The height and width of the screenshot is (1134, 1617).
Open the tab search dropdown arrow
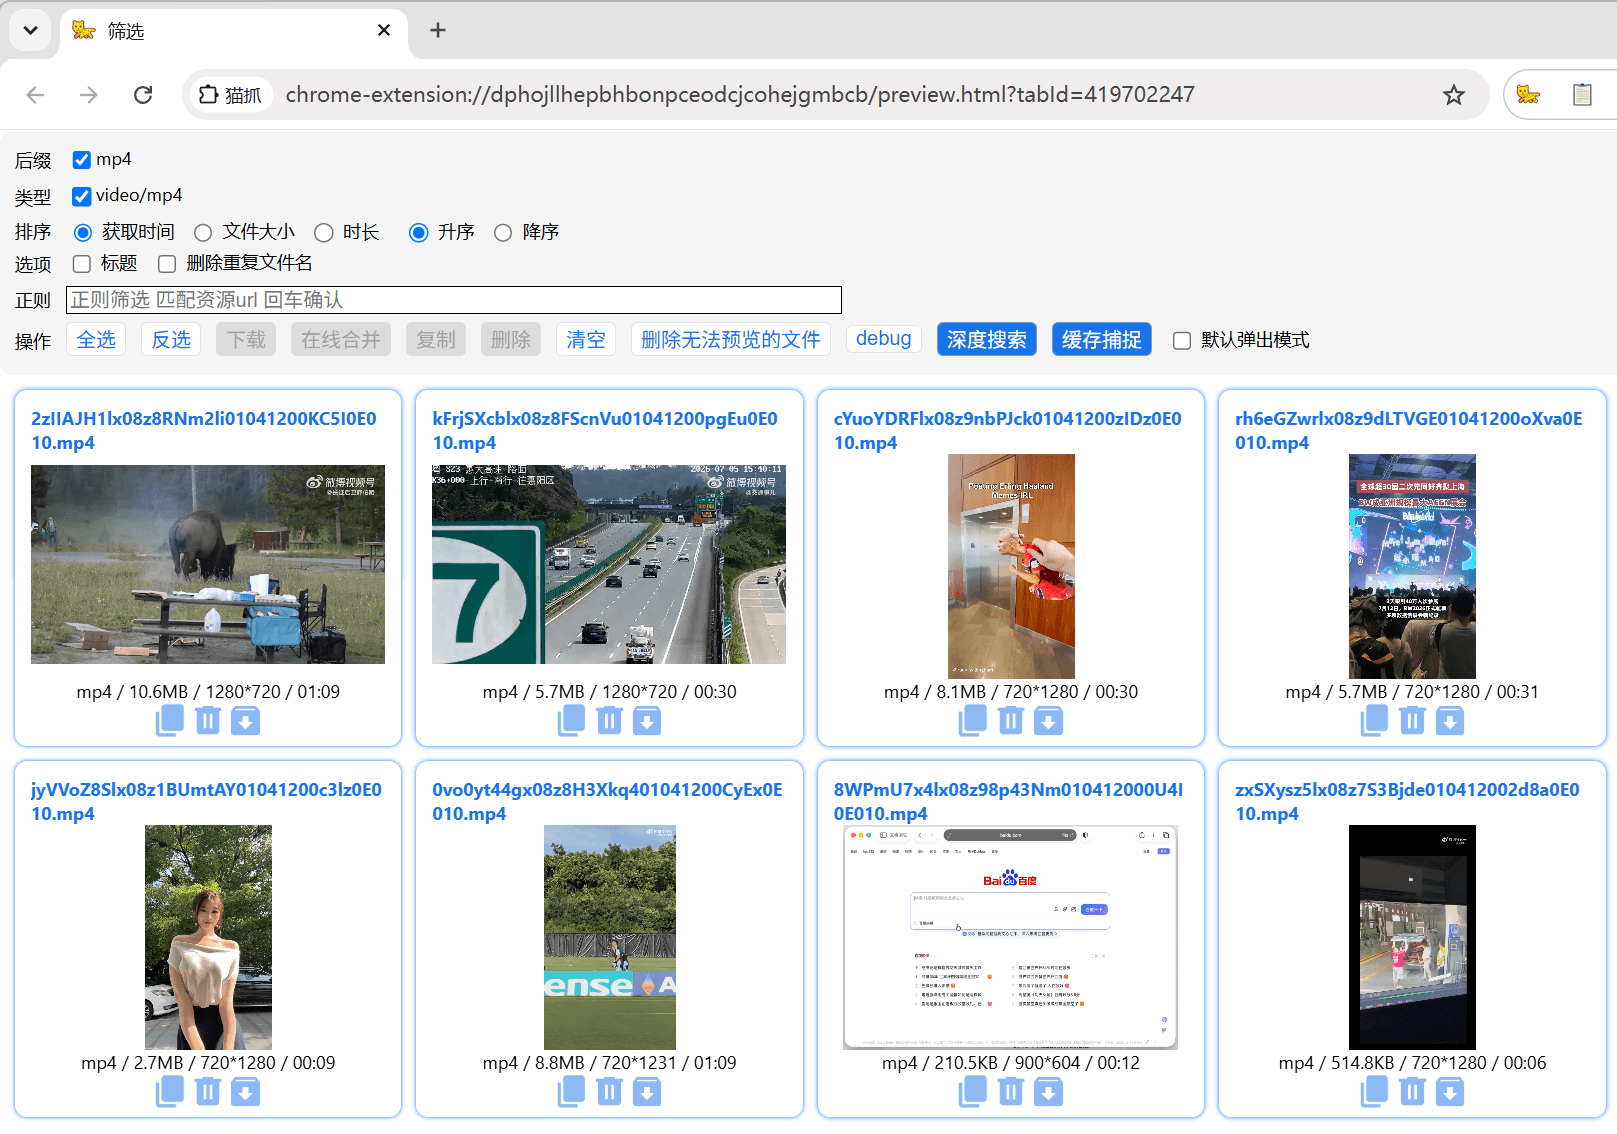click(31, 30)
